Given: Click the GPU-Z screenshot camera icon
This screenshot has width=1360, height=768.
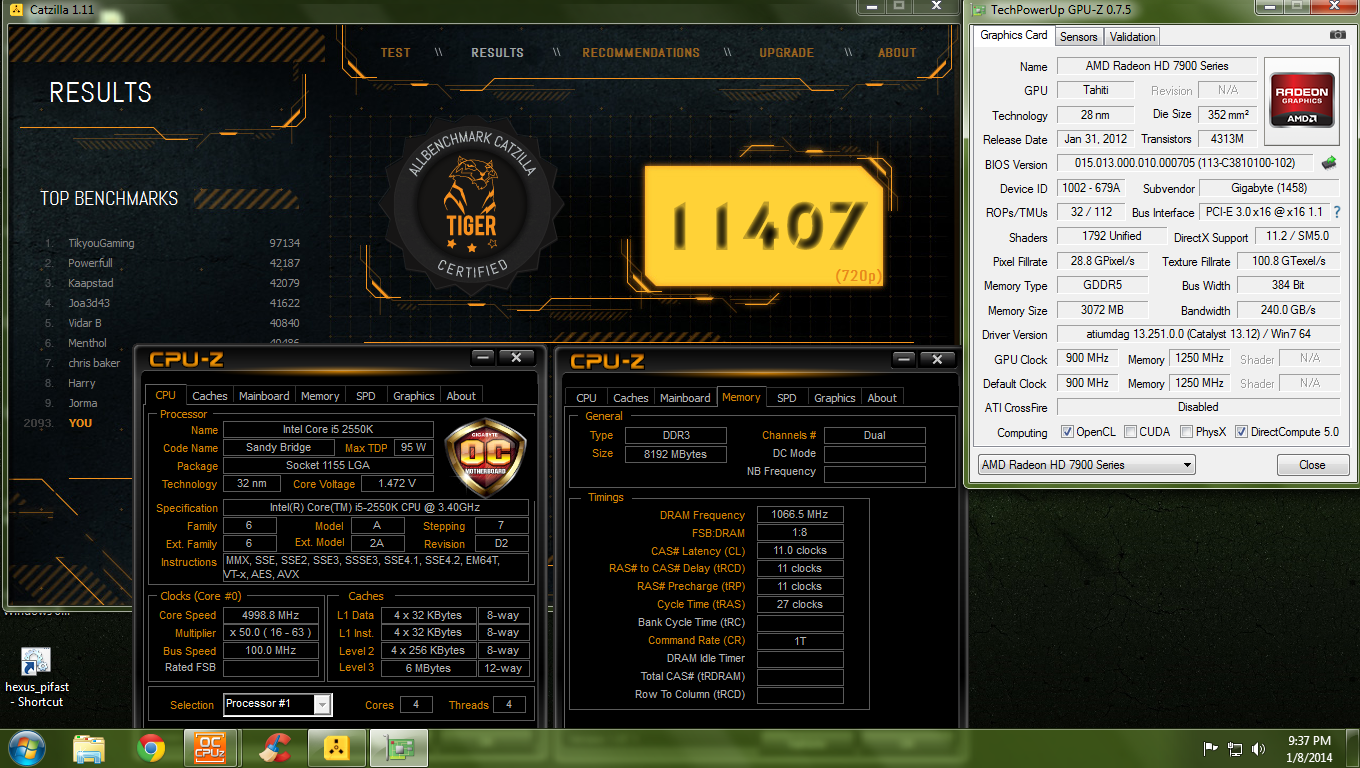Looking at the screenshot, I should pos(1338,35).
